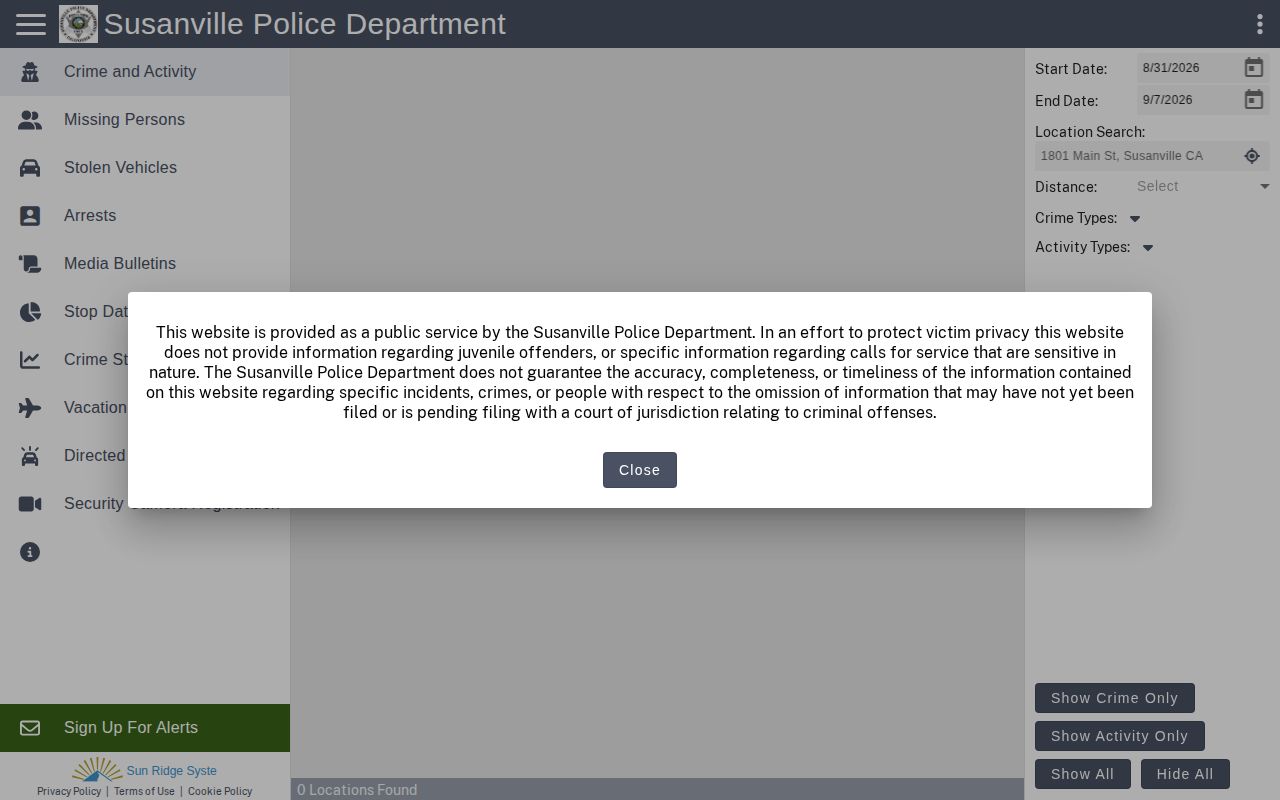Expand the Crime Types dropdown arrow
This screenshot has width=1280, height=800.
pos(1135,219)
